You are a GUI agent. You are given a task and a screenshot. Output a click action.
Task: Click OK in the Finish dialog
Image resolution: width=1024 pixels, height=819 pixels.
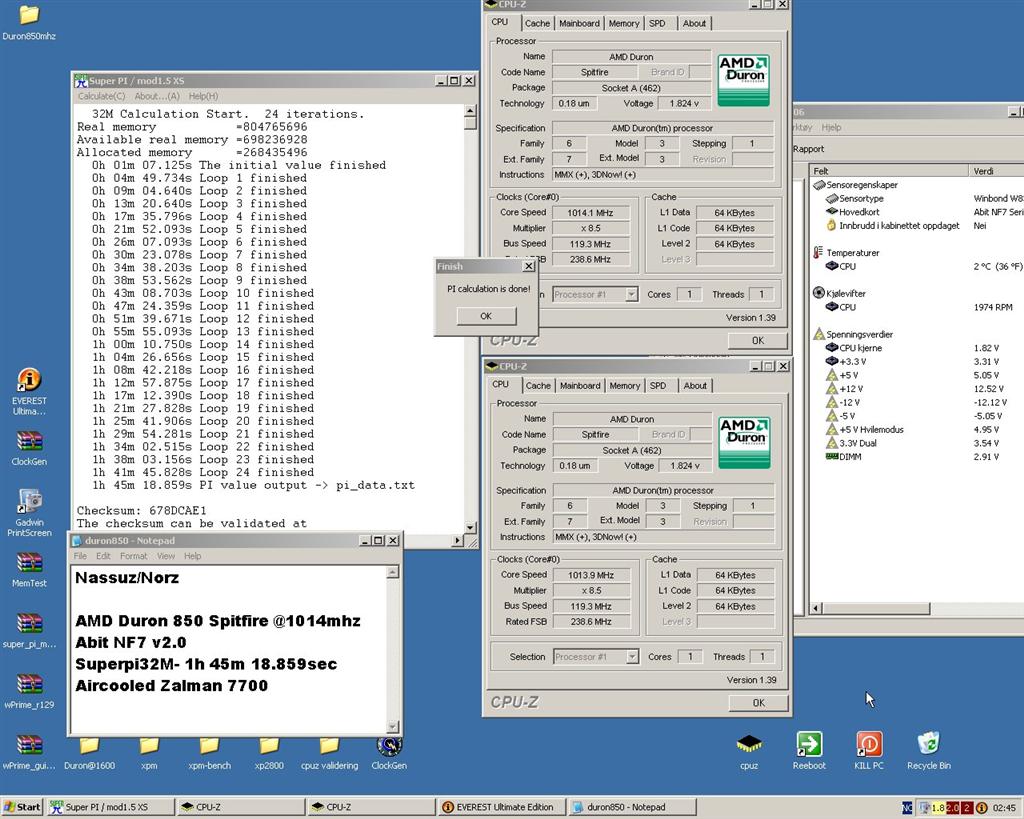click(x=486, y=316)
